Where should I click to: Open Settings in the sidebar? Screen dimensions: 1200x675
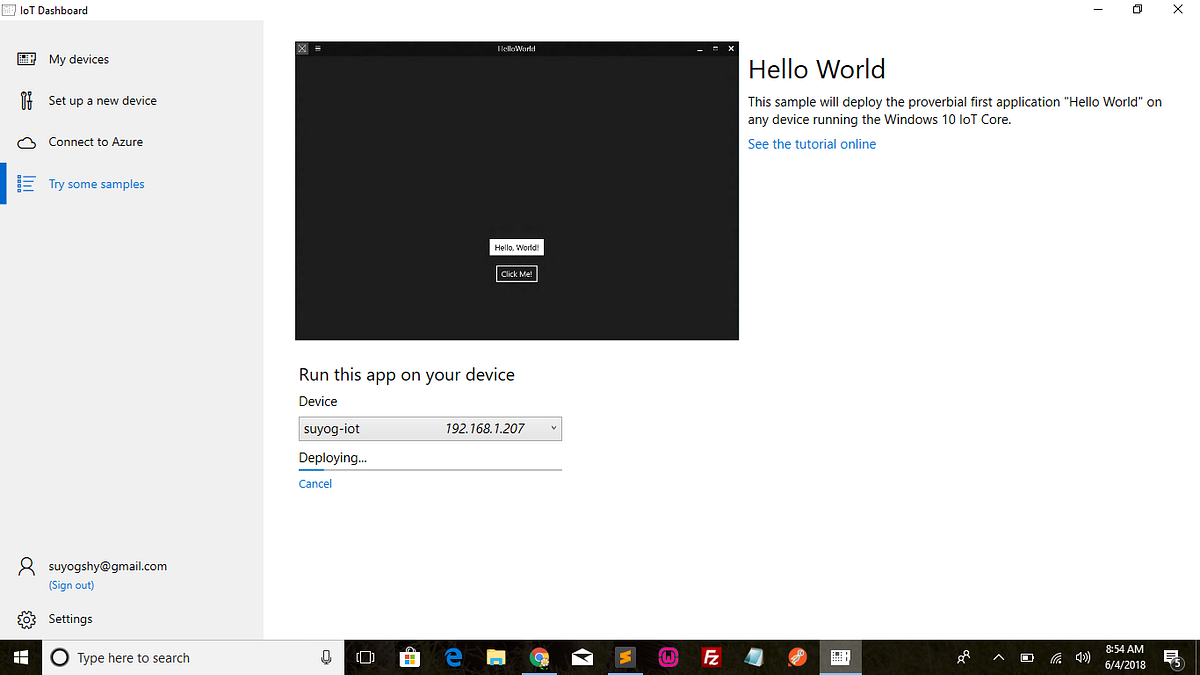click(131, 619)
